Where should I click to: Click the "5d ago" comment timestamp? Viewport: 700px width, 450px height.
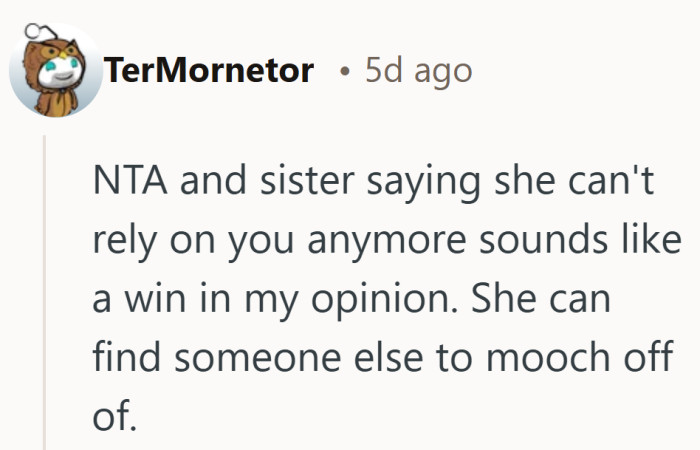coord(418,71)
